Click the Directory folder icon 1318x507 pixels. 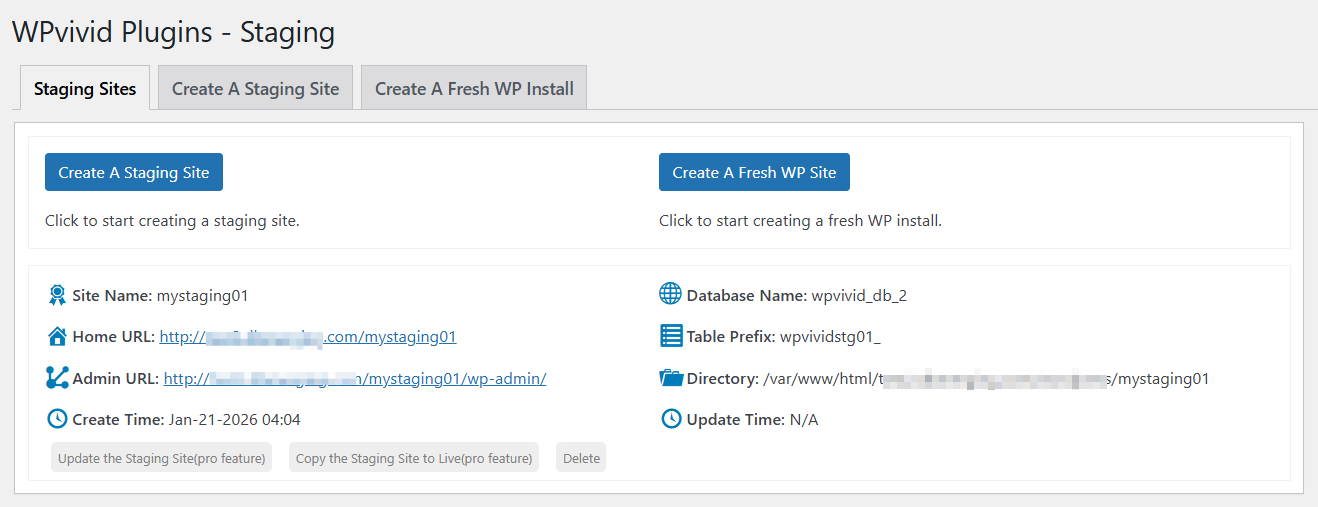pyautogui.click(x=671, y=378)
